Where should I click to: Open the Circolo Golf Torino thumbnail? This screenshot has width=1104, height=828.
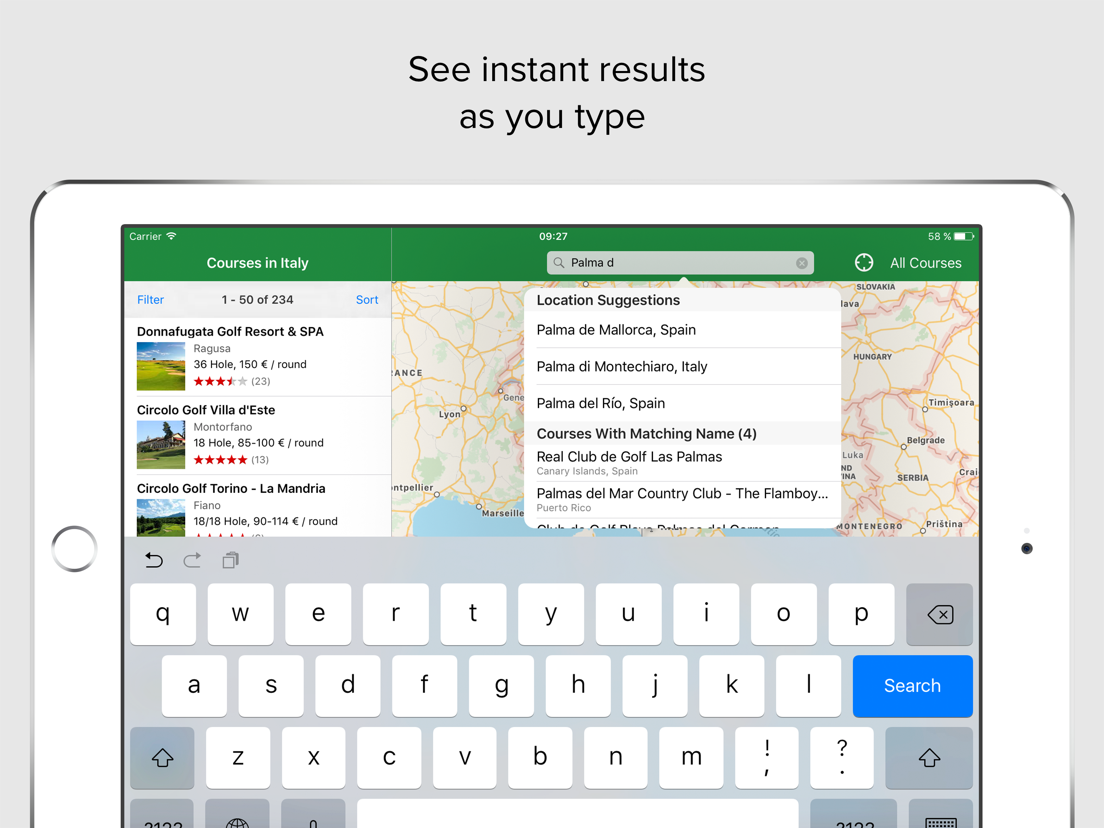161,518
